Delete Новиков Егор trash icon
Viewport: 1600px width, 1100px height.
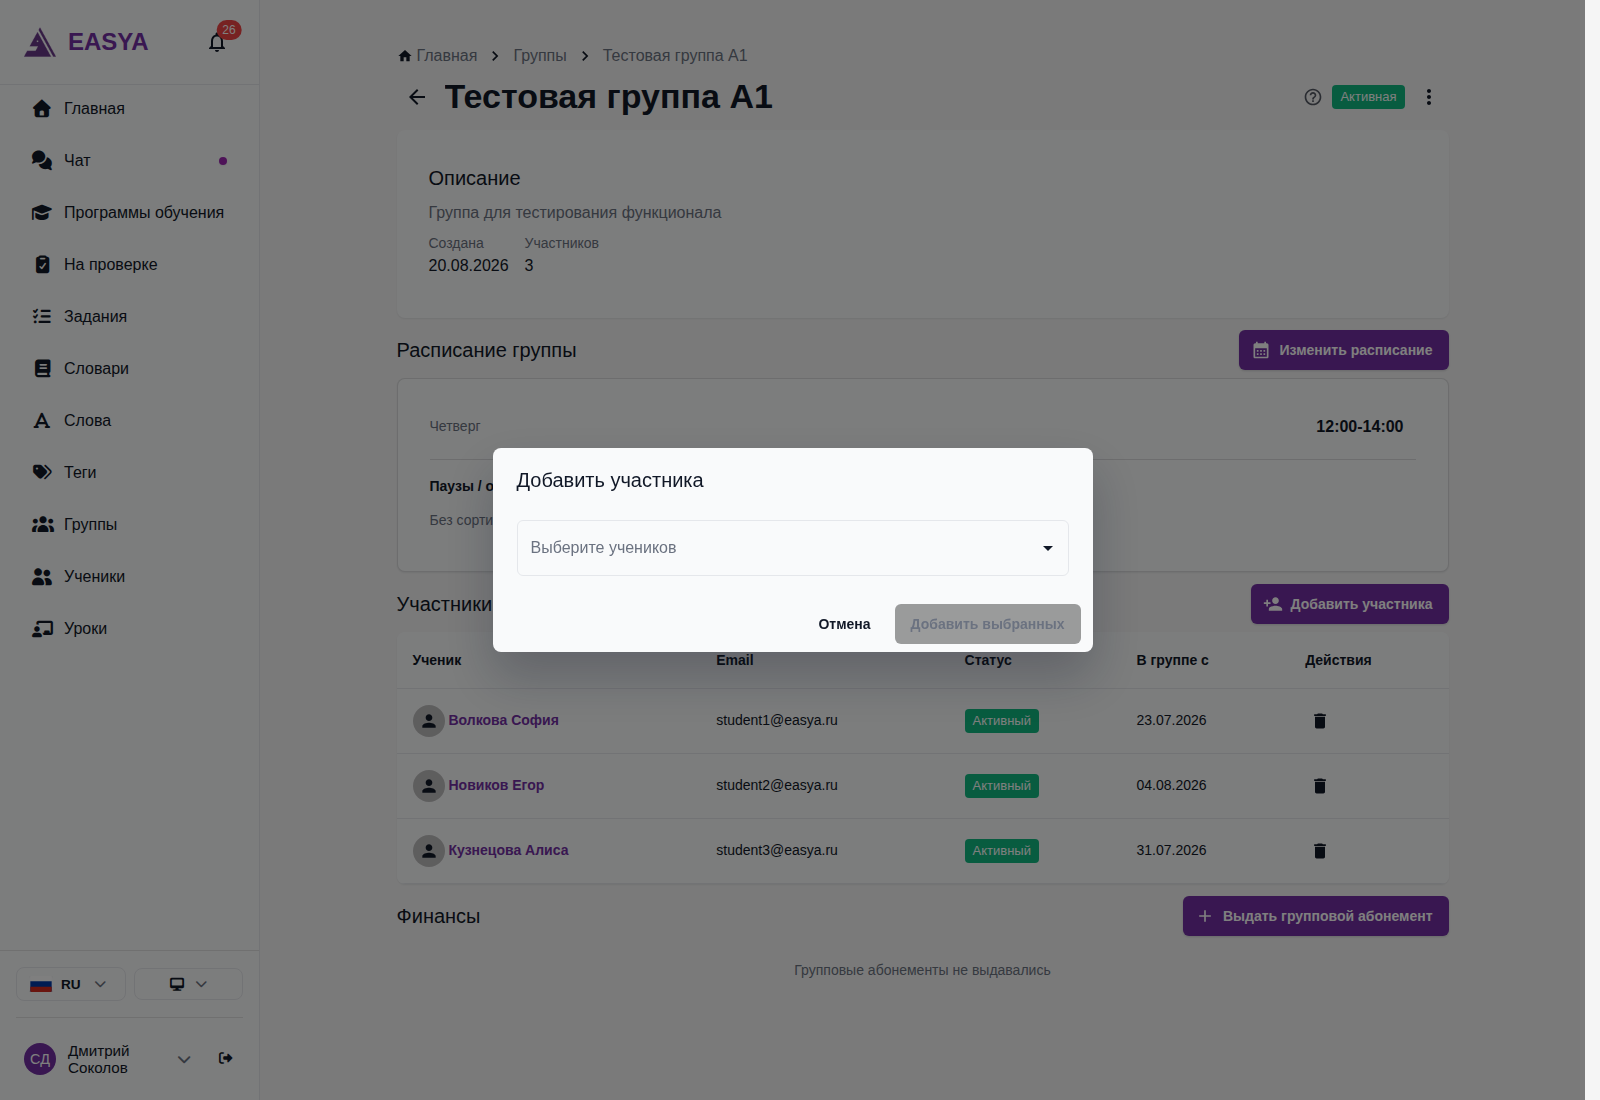[x=1320, y=786]
